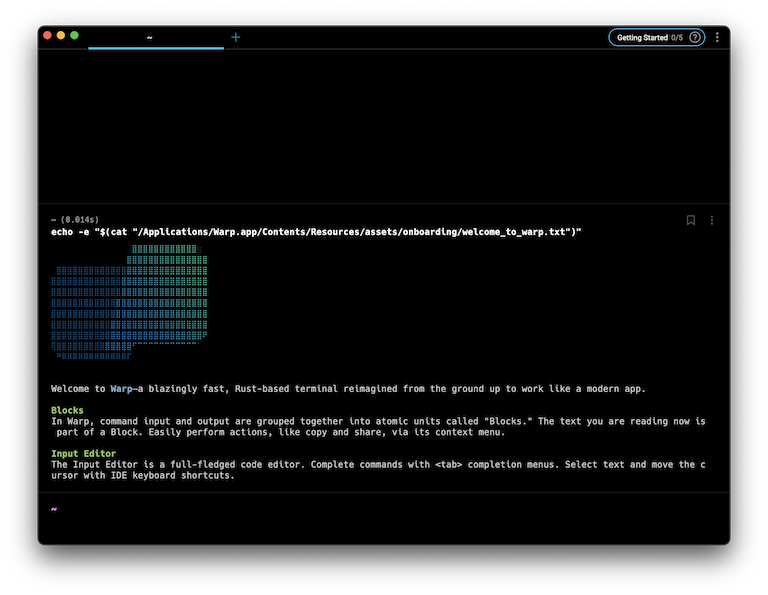This screenshot has height=595, width=768.
Task: Click the green Input Editor heading
Action: 83,453
